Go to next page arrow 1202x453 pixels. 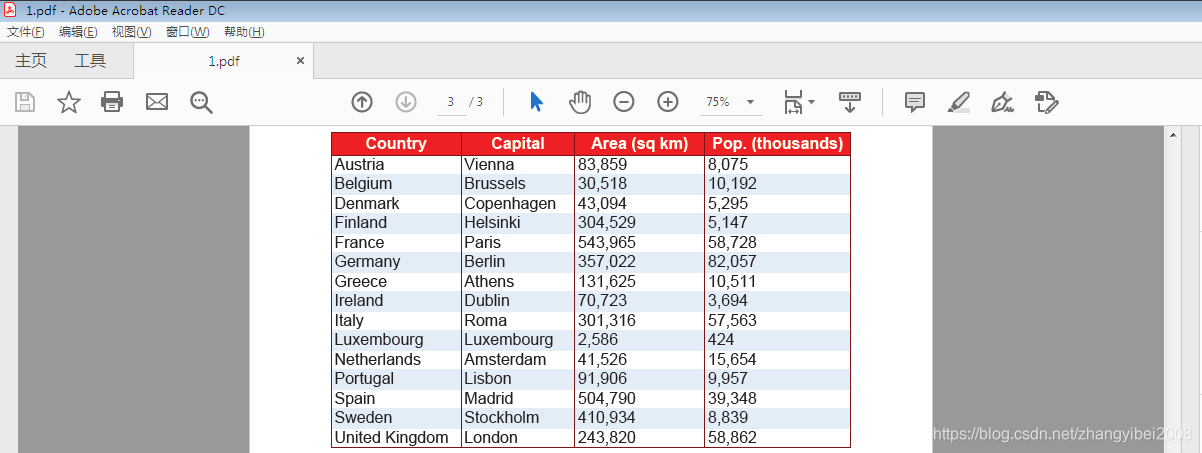click(406, 102)
